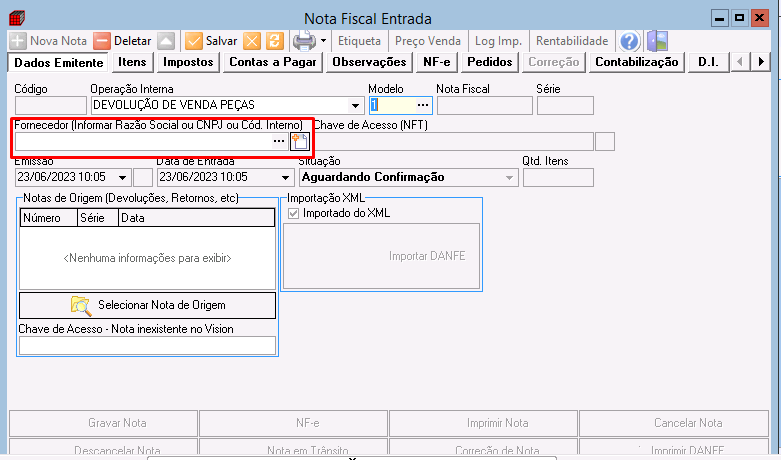Image resolution: width=781 pixels, height=460 pixels.
Task: Expand the Emissão date dropdown
Action: [x=123, y=178]
